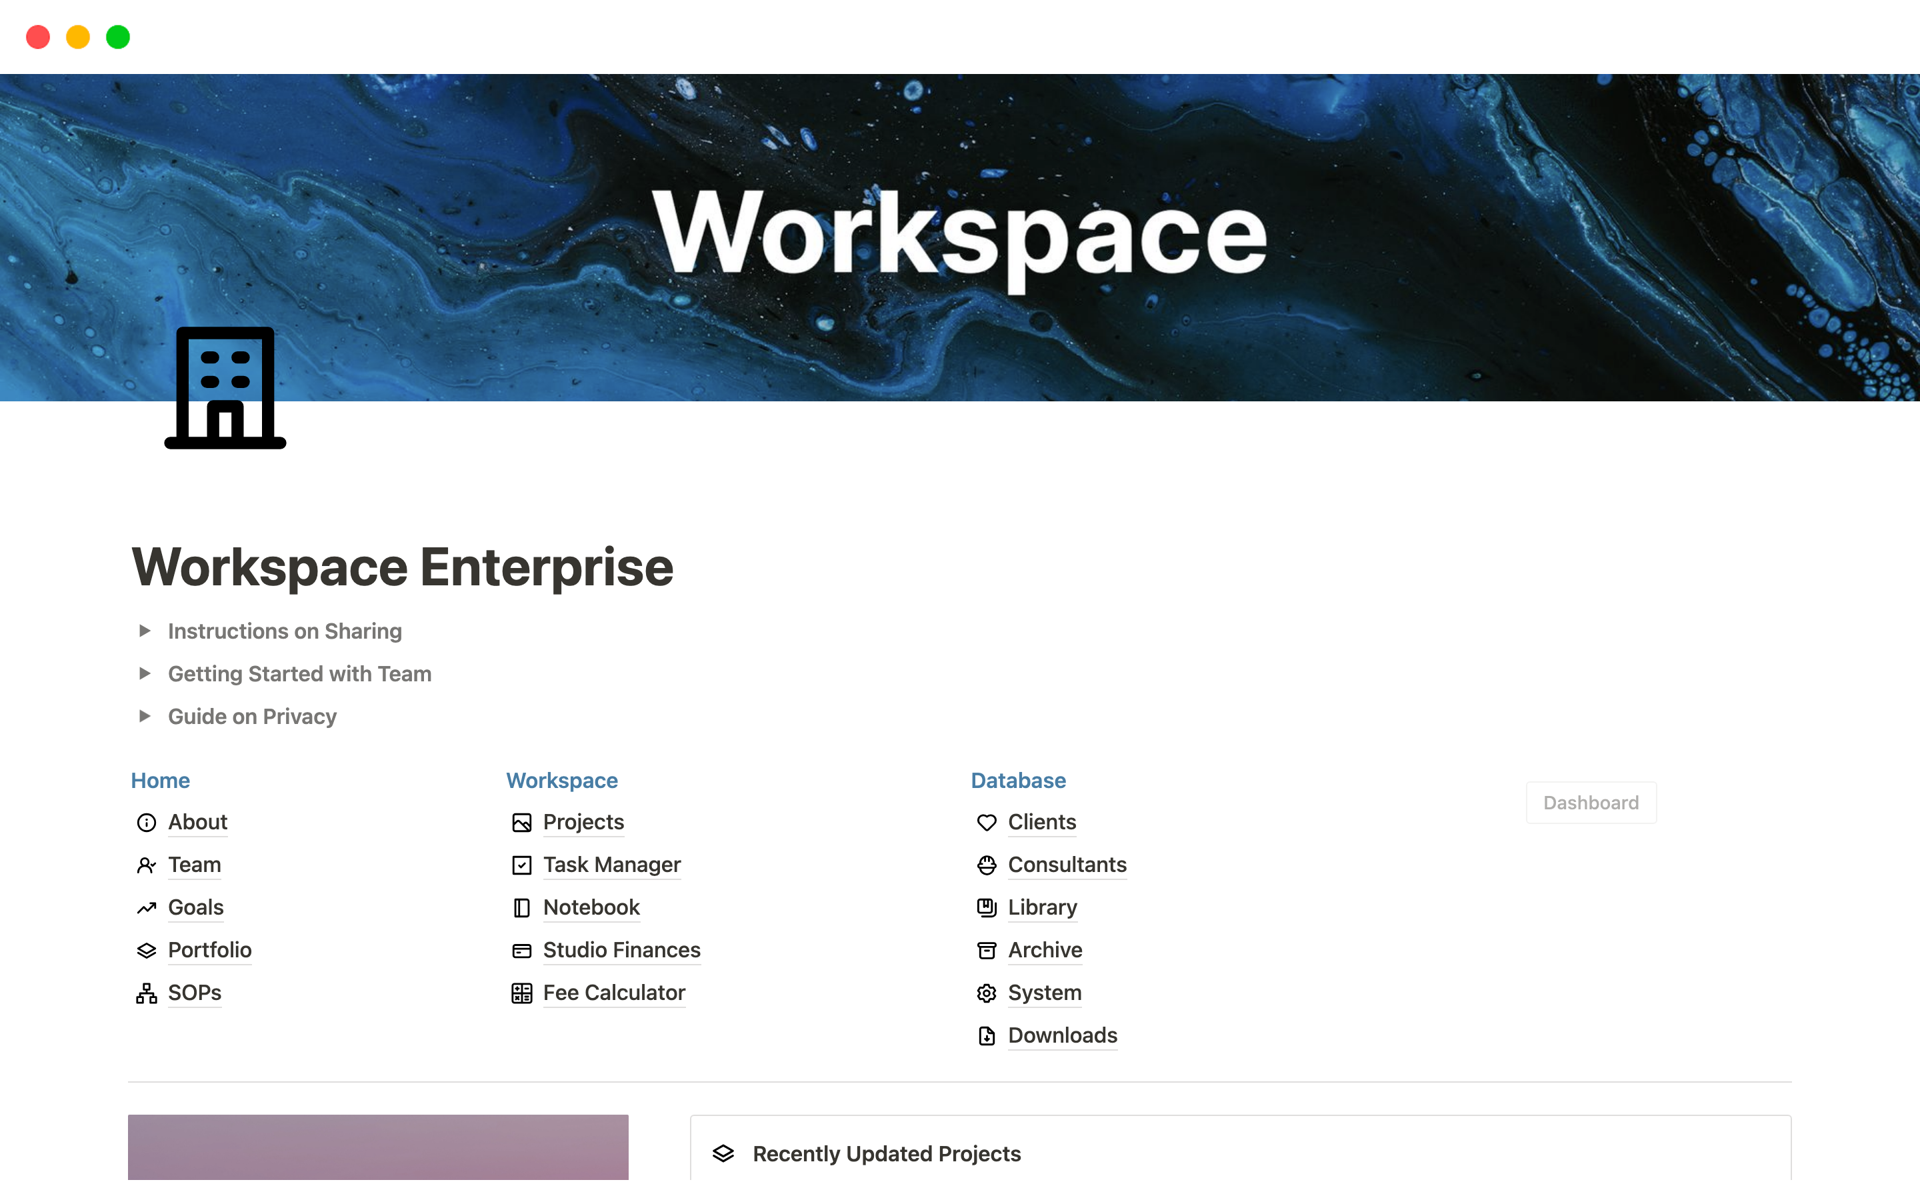Expand the Instructions on Sharing toggle
1920x1200 pixels.
[145, 631]
